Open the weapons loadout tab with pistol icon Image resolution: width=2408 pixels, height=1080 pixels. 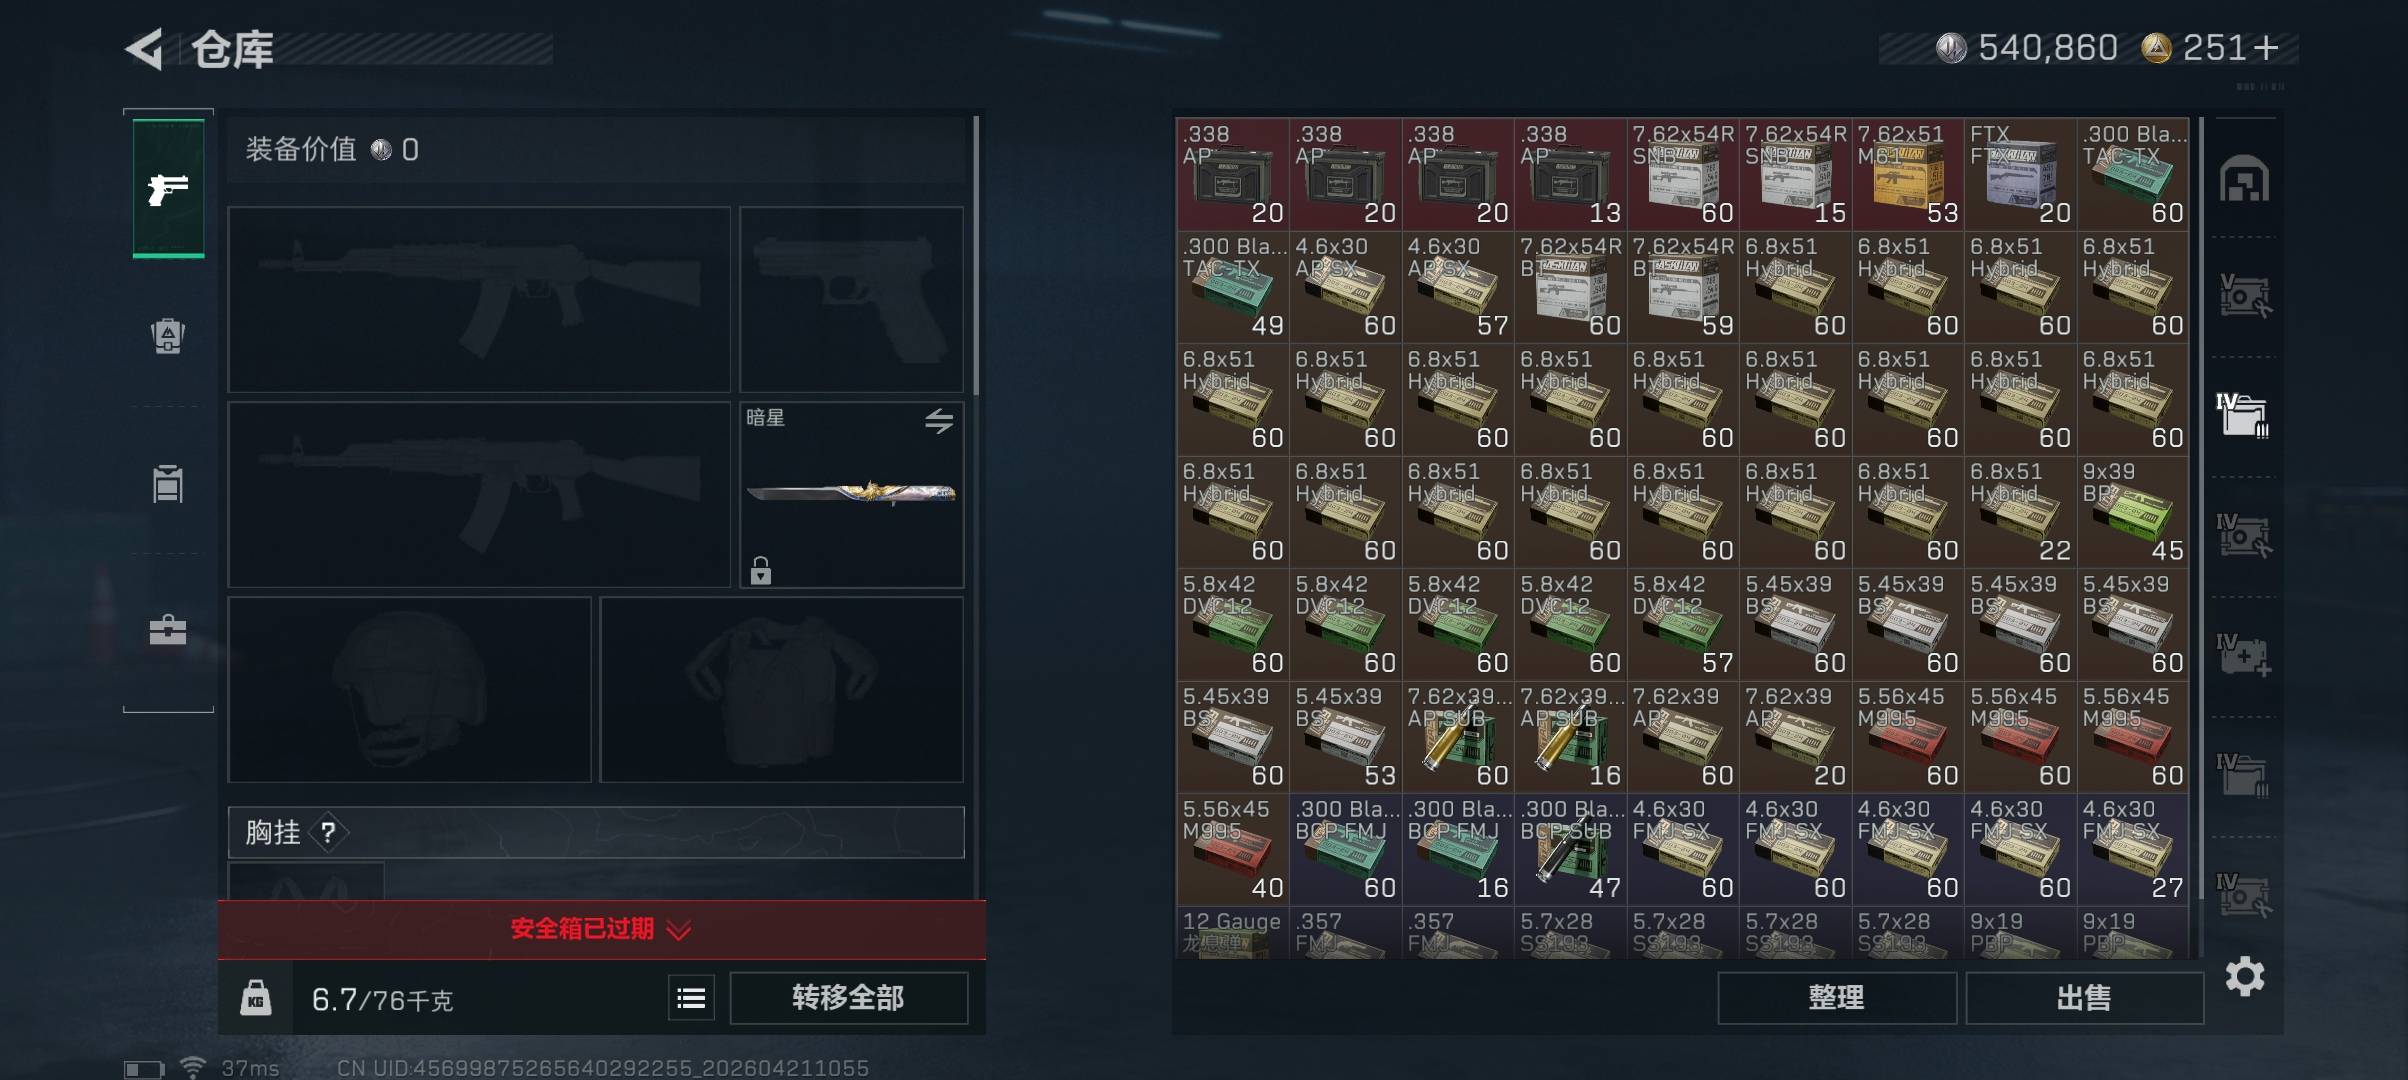pyautogui.click(x=168, y=188)
